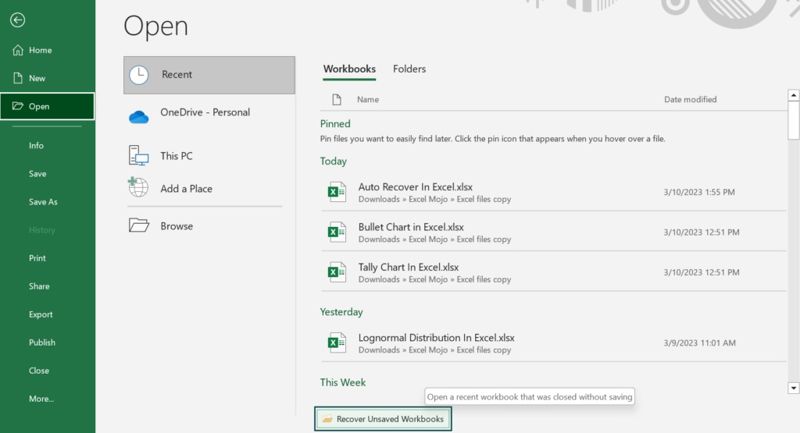Image resolution: width=800 pixels, height=433 pixels.
Task: Click Excel icon beside Auto Recover In Excel.xlsx
Action: click(336, 192)
